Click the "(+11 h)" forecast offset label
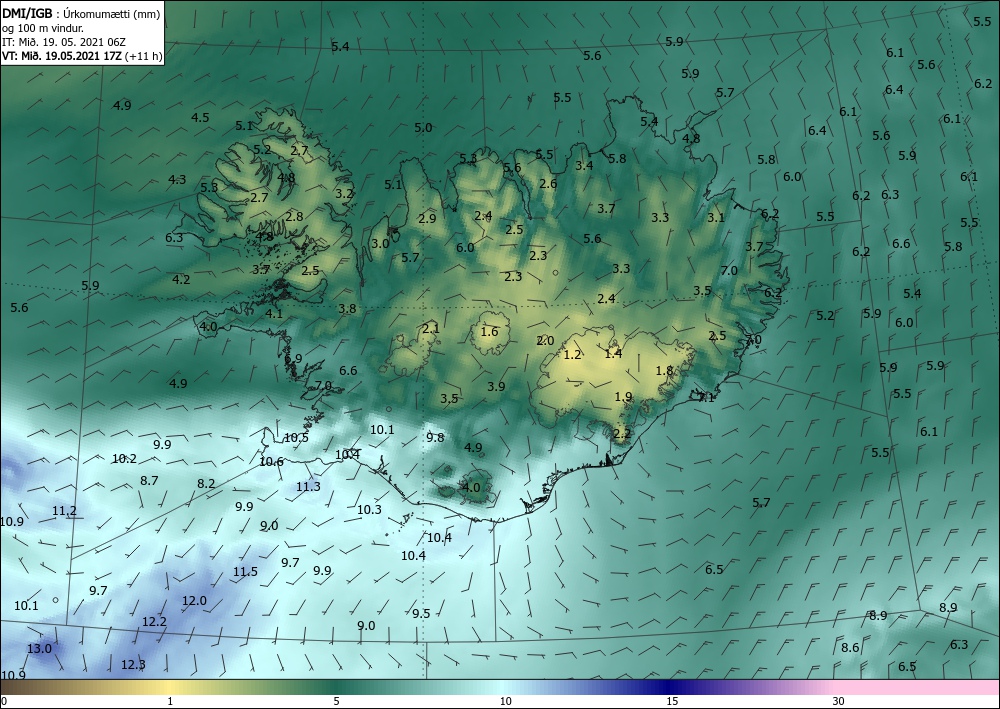 tap(143, 55)
